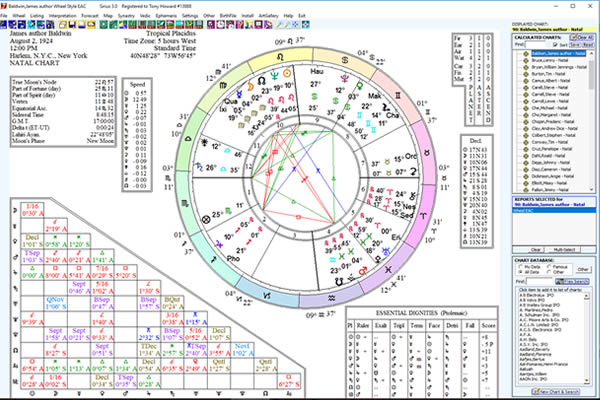The height and width of the screenshot is (400, 600).
Task: Click the Other button beside the database radio buttons
Action: pos(583,269)
